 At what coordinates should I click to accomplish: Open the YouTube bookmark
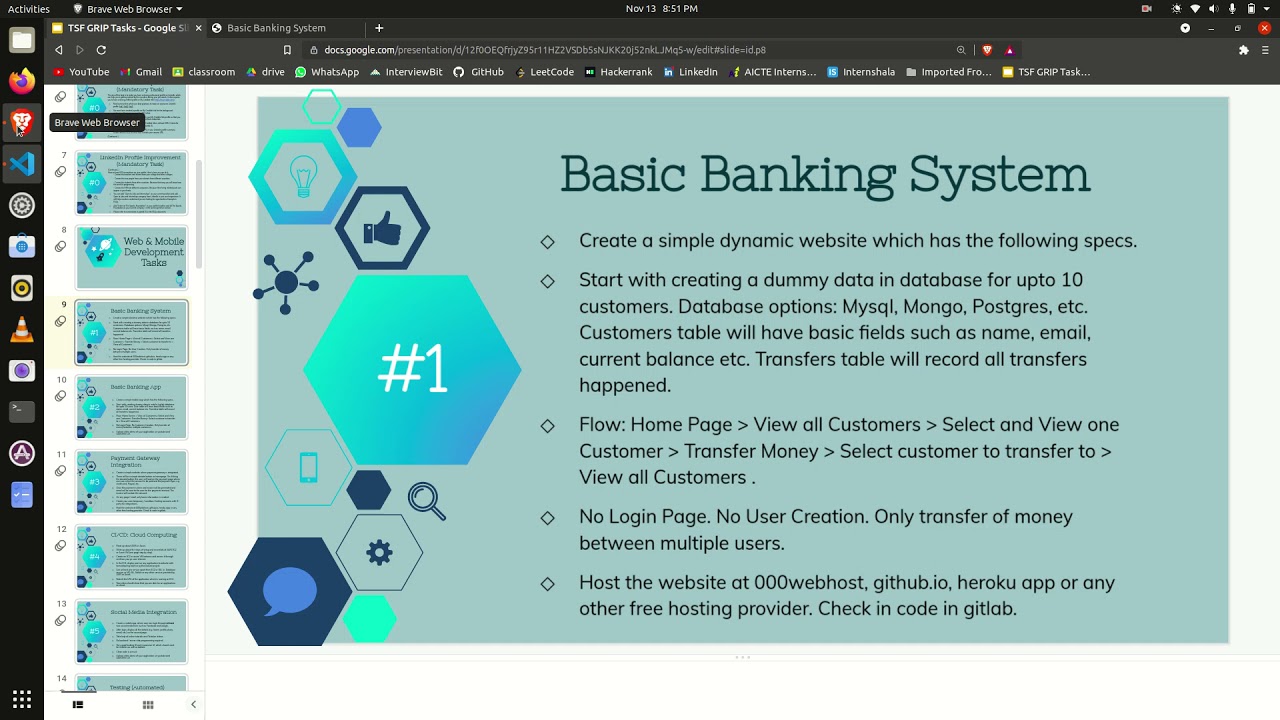[81, 72]
